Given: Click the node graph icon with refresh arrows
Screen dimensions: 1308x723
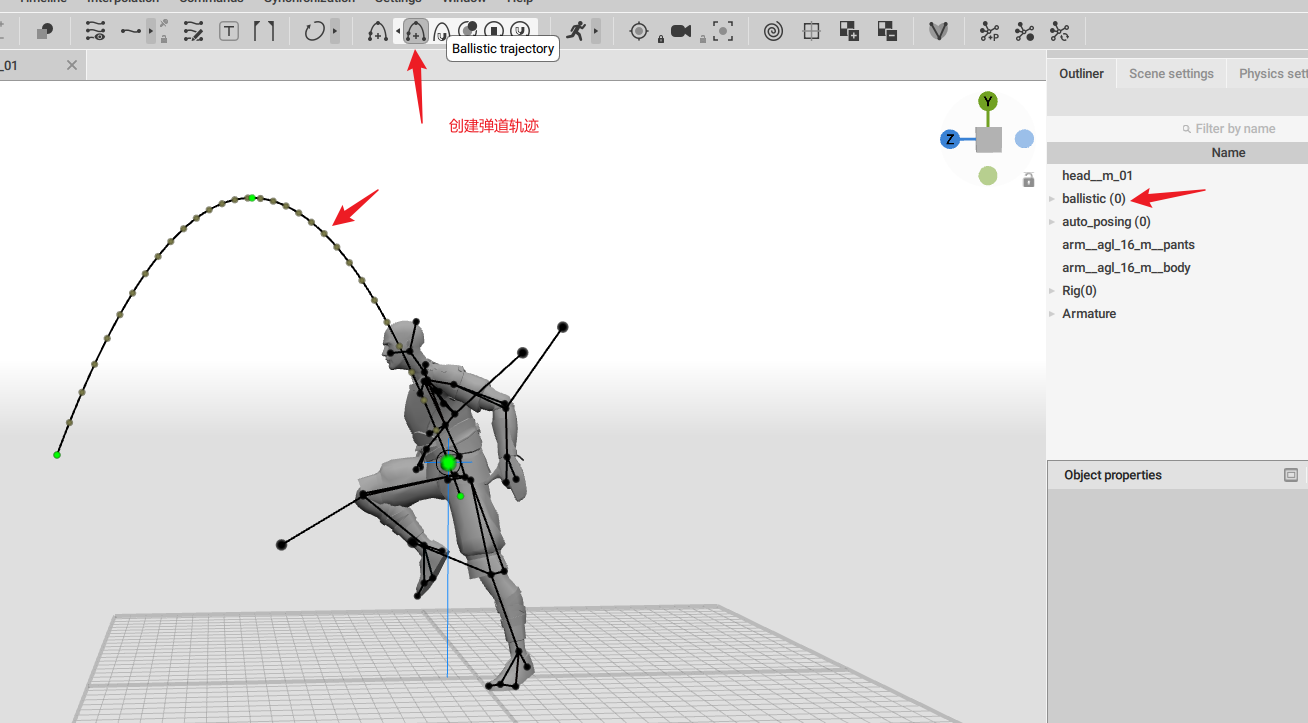Looking at the screenshot, I should click(x=1060, y=32).
